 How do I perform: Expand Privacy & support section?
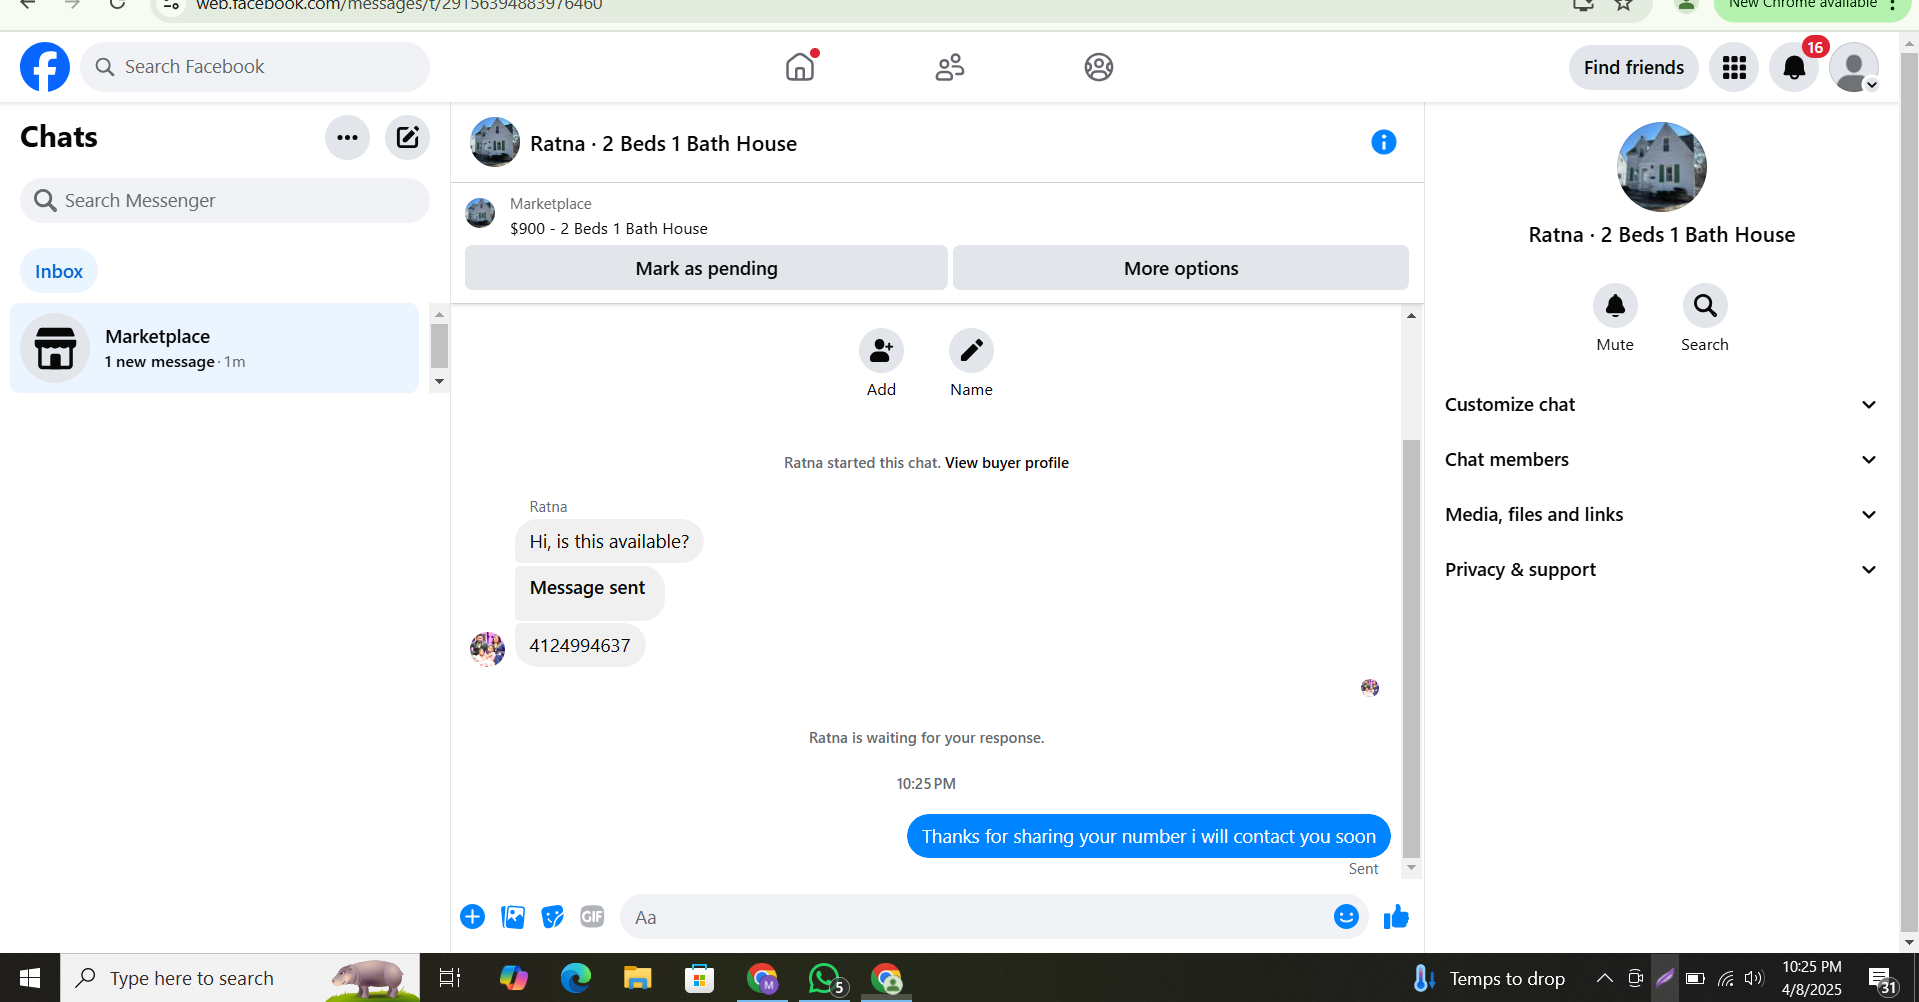[x=1661, y=569]
